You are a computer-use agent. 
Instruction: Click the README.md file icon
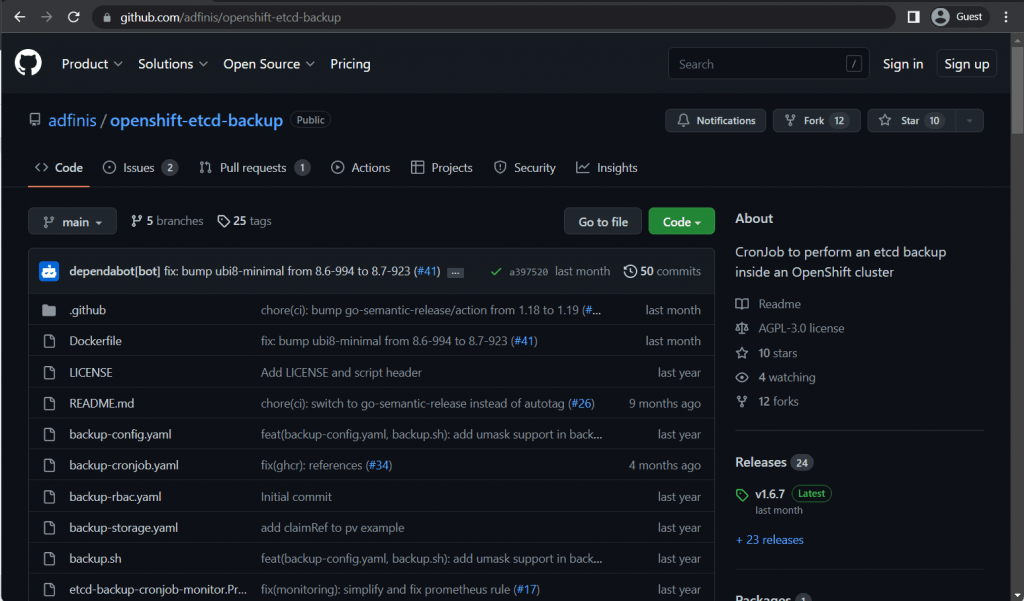[49, 404]
